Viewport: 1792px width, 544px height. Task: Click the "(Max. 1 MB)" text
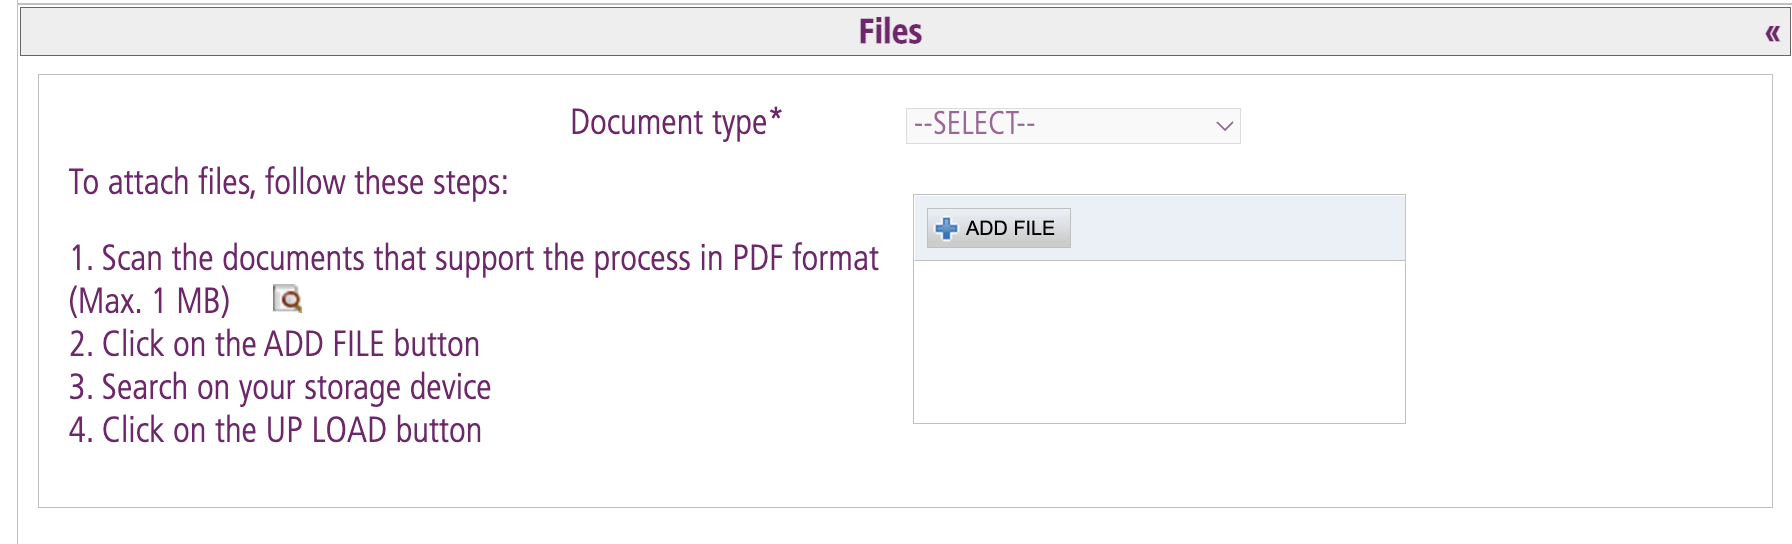pyautogui.click(x=149, y=300)
